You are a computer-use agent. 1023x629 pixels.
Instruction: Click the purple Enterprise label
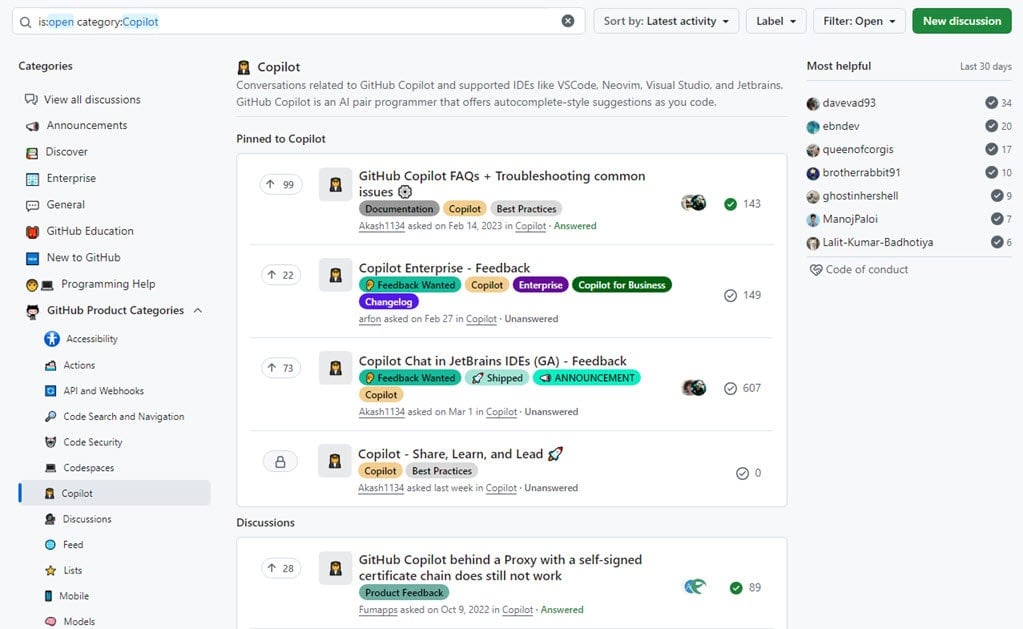[x=540, y=285]
